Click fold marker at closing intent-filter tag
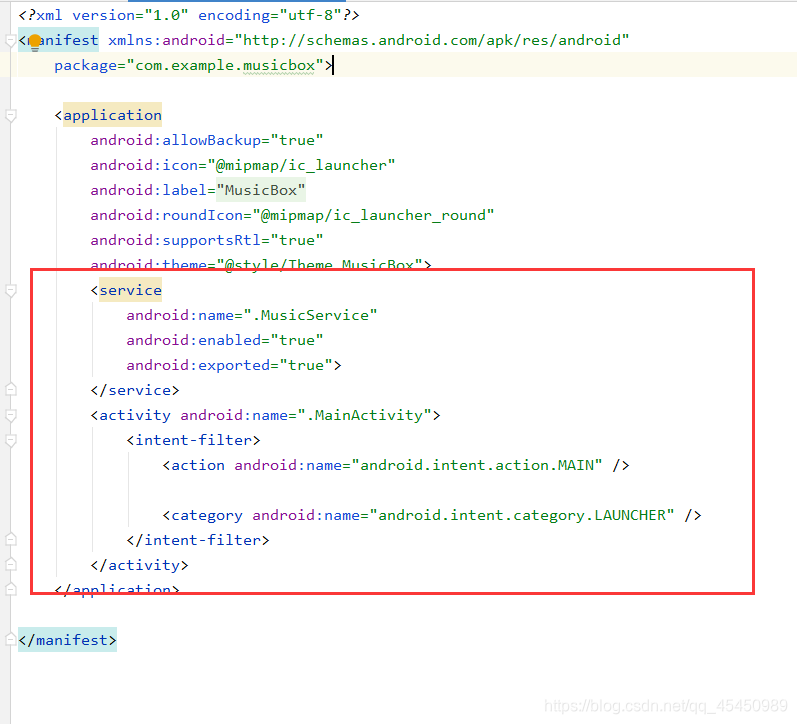Image resolution: width=797 pixels, height=724 pixels. pos(10,539)
